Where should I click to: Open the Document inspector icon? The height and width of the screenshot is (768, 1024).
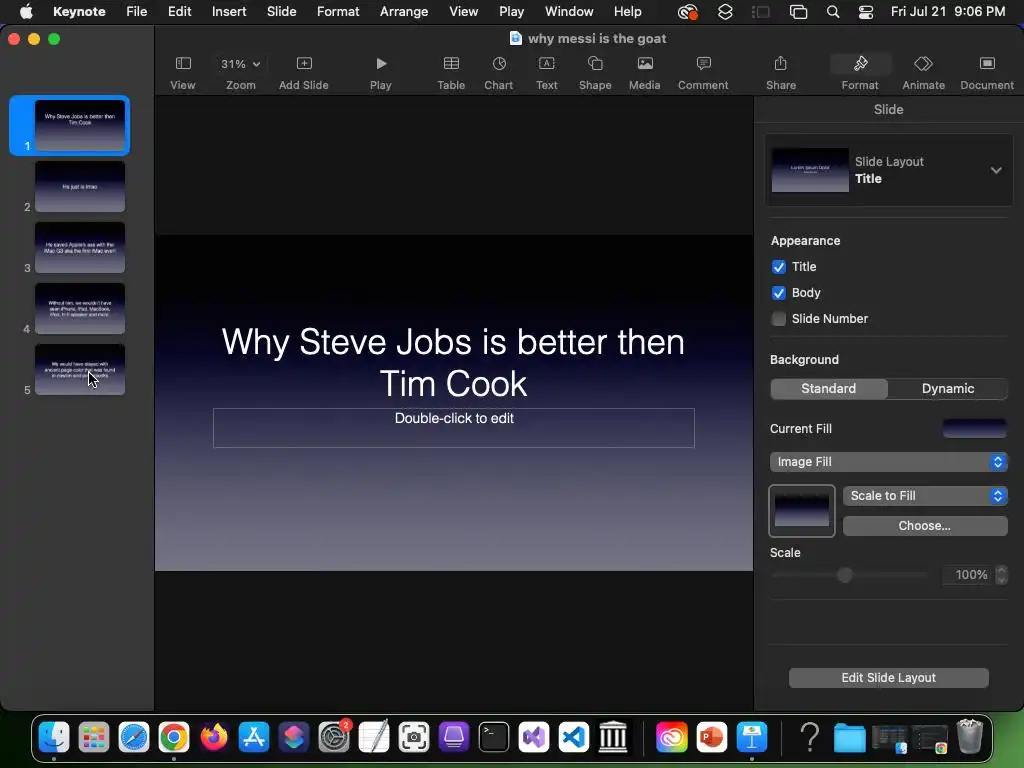[x=987, y=63]
